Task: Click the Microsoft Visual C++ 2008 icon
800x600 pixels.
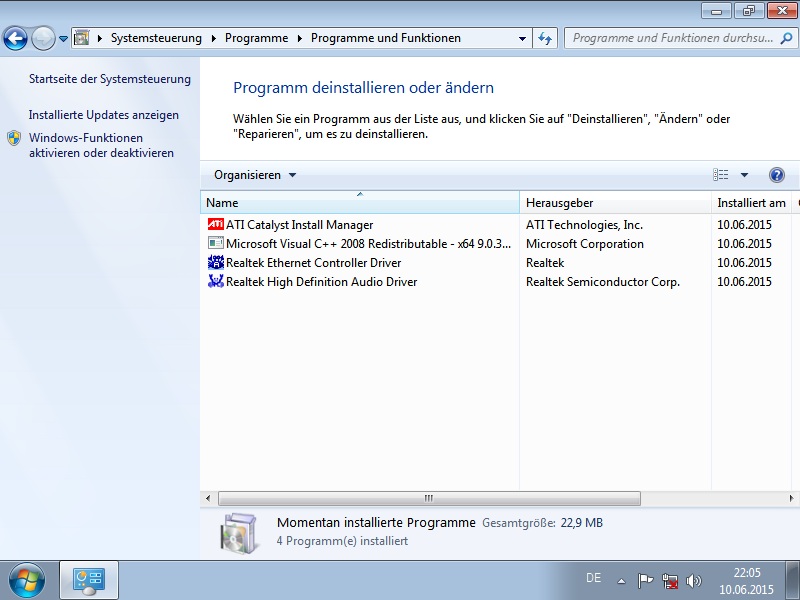Action: pyautogui.click(x=215, y=243)
